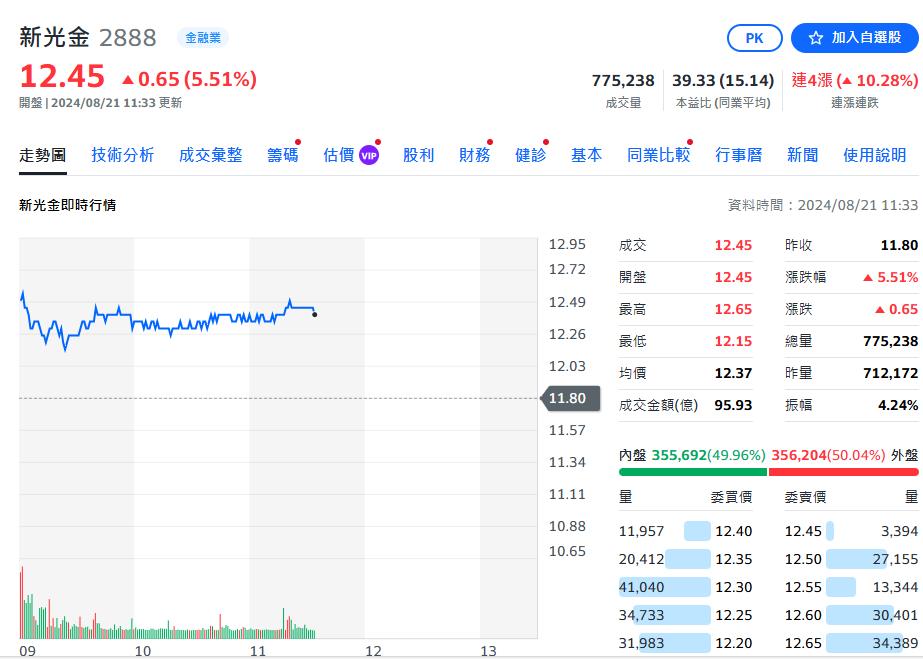Click the 775,238 volume figure in header
This screenshot has width=923, height=659.
pos(623,81)
